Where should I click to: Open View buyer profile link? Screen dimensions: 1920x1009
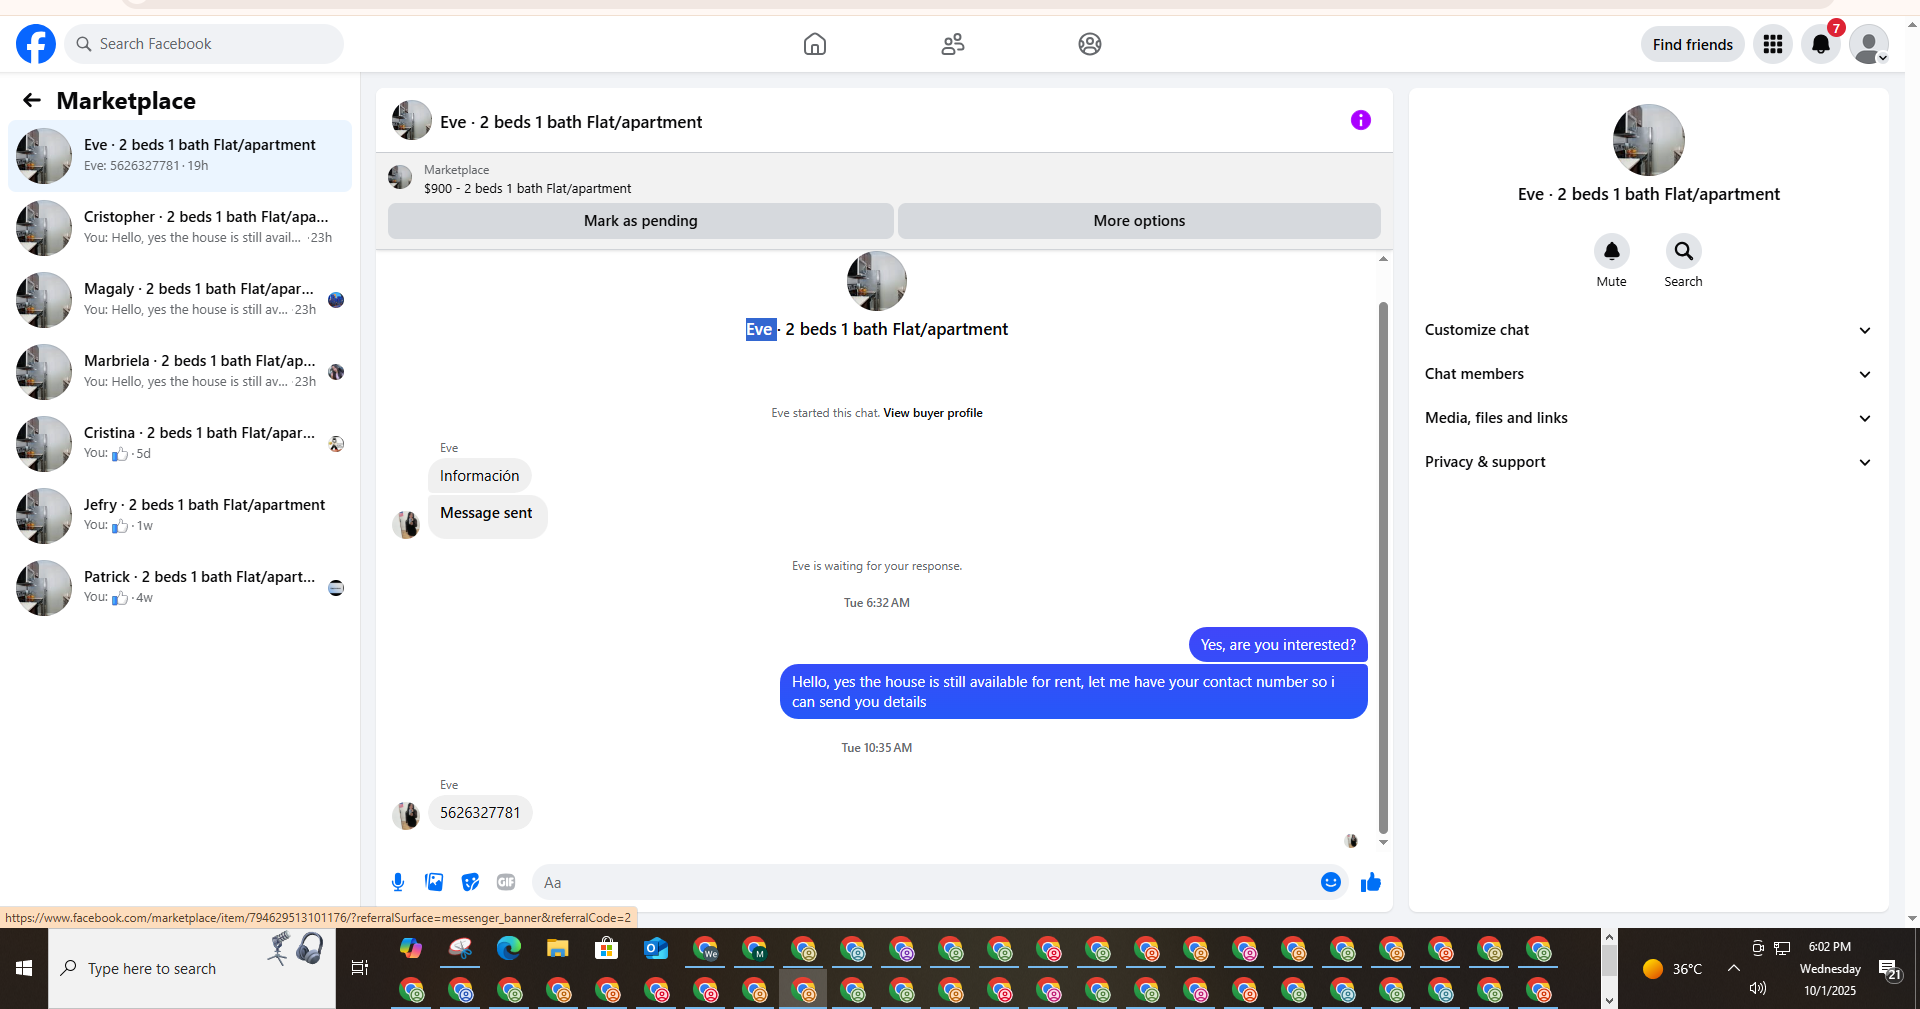(932, 413)
